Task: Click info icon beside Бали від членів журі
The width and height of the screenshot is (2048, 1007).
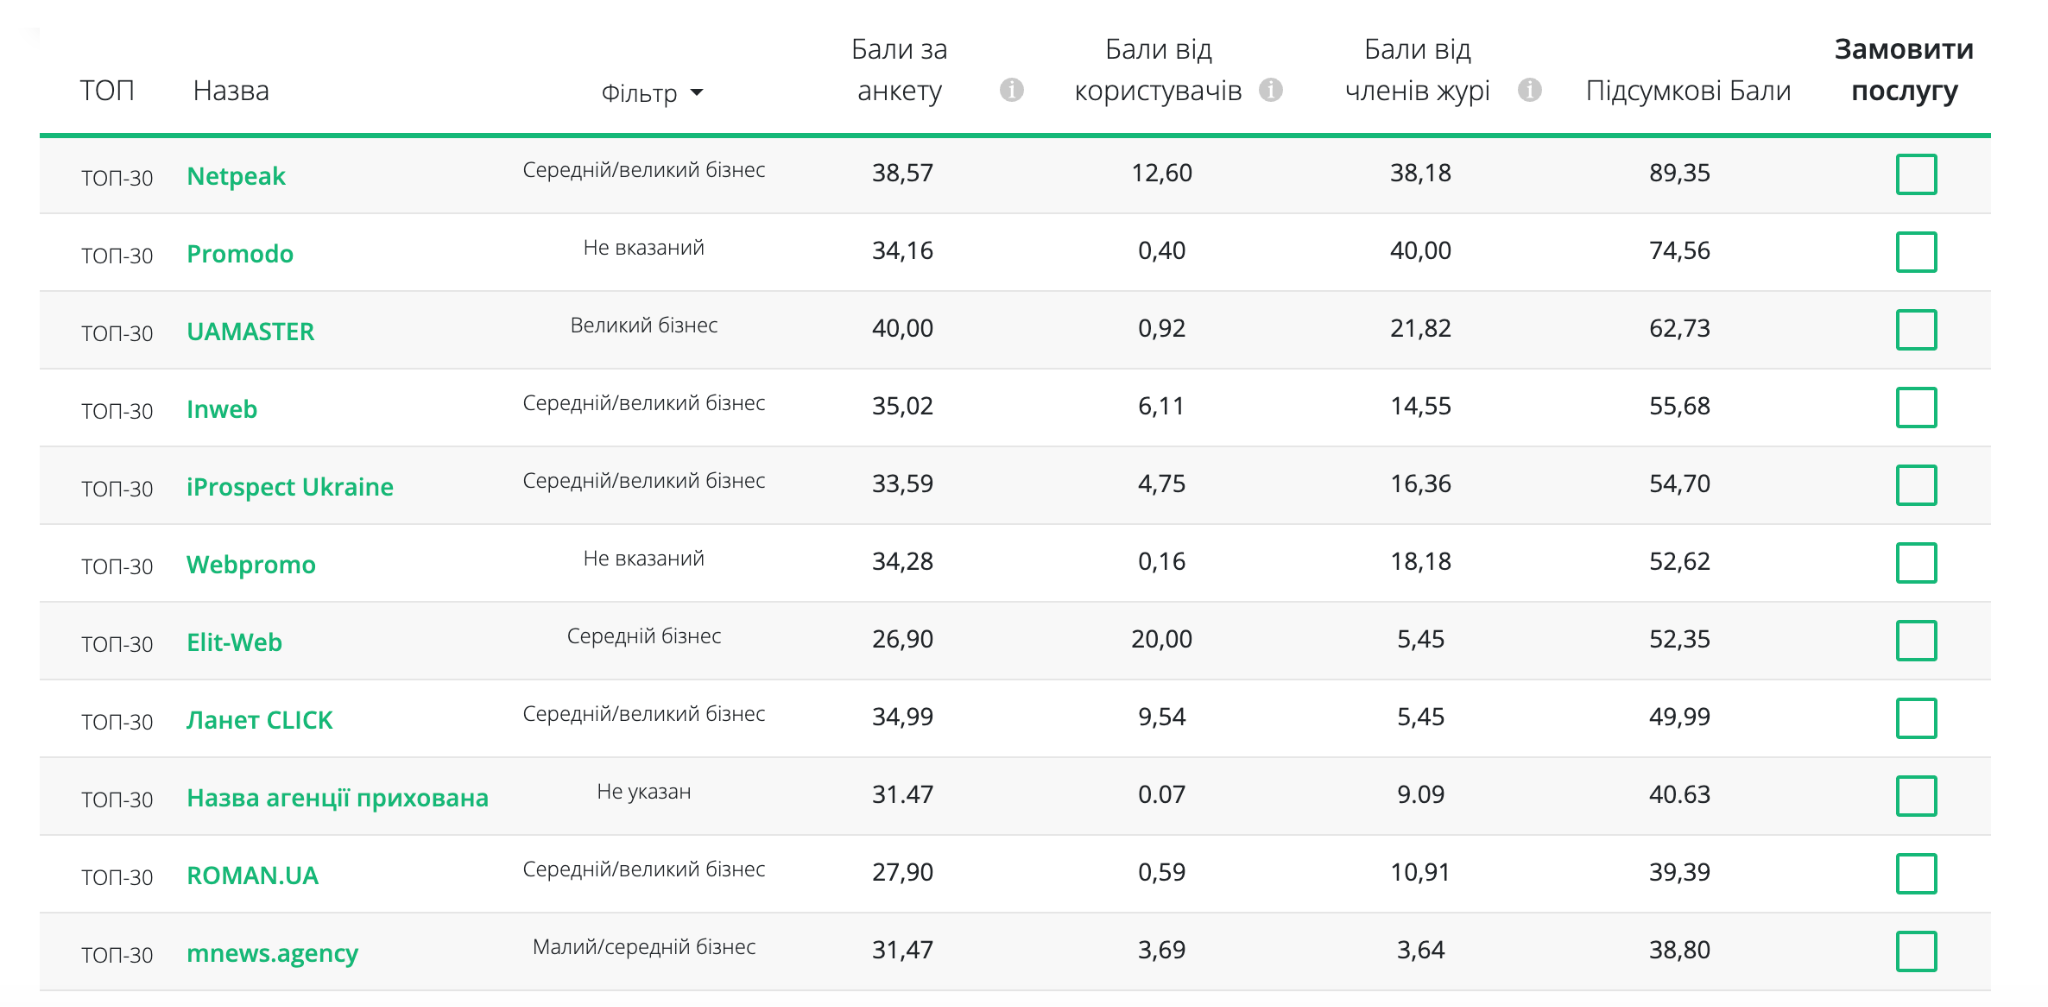Action: tap(1529, 90)
